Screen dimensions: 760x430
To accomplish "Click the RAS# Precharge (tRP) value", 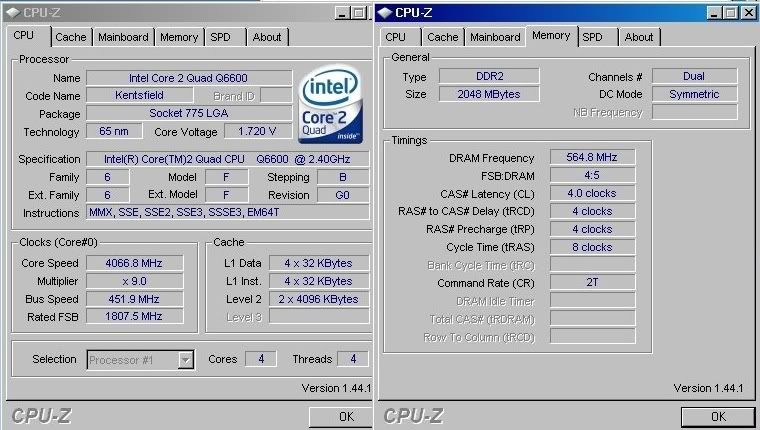I will (x=592, y=229).
